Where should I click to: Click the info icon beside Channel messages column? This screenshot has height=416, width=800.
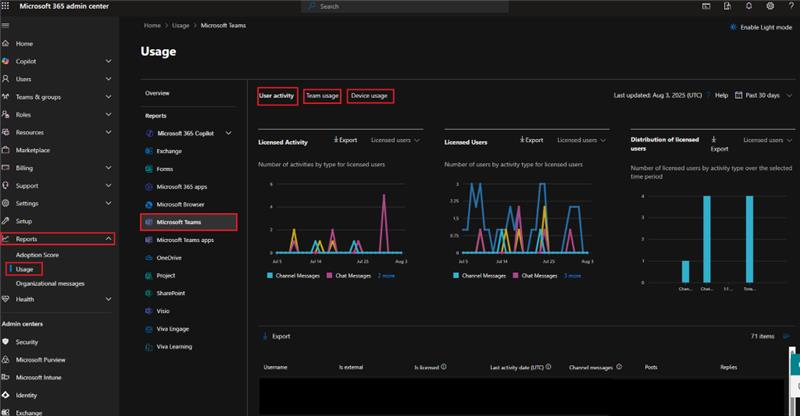[x=619, y=366]
